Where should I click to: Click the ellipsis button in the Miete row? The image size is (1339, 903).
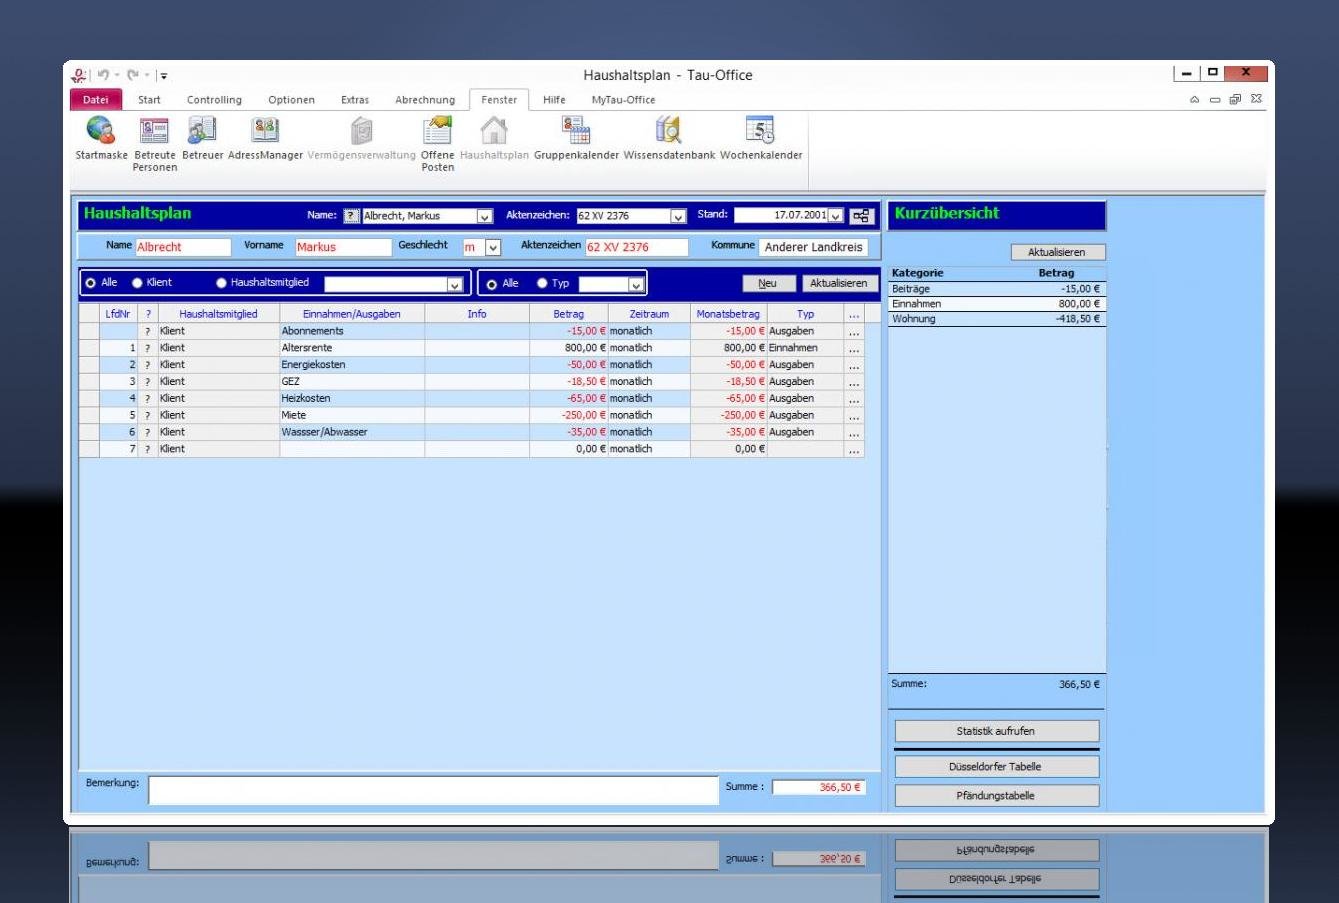854,416
